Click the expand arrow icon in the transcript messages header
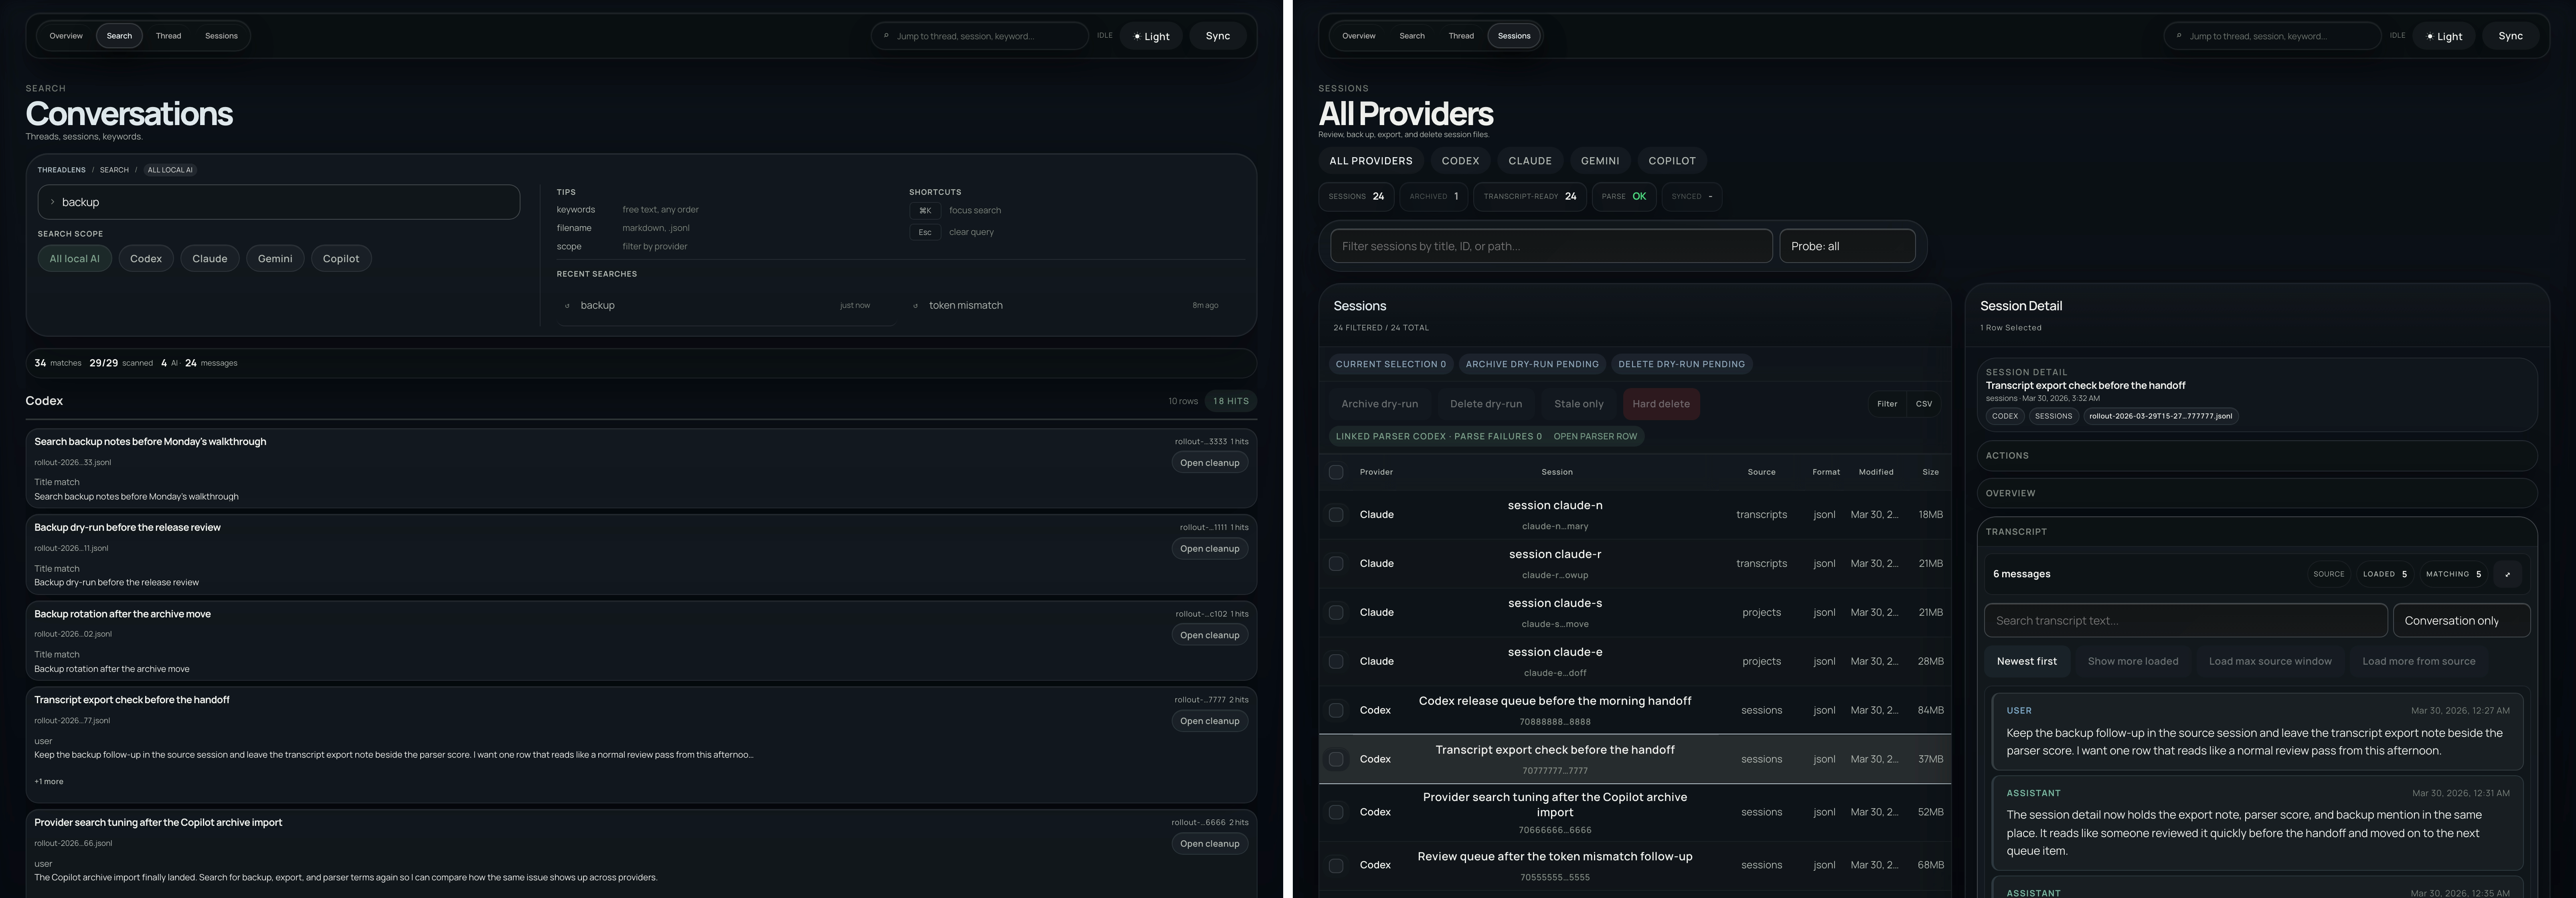This screenshot has height=898, width=2576. click(2508, 574)
